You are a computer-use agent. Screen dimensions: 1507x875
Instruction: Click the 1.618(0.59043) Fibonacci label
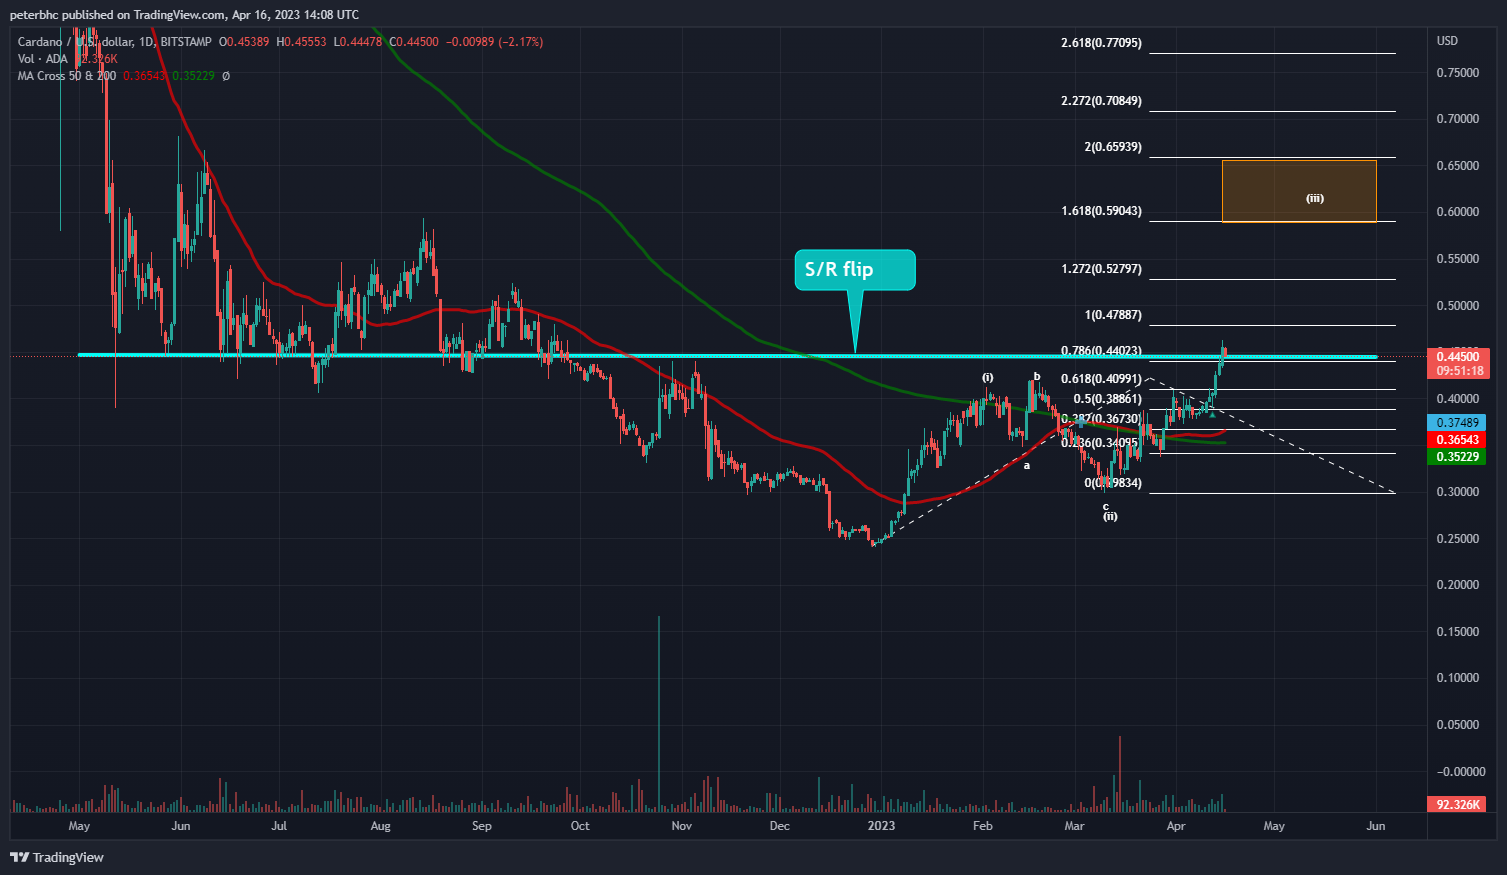point(1101,211)
